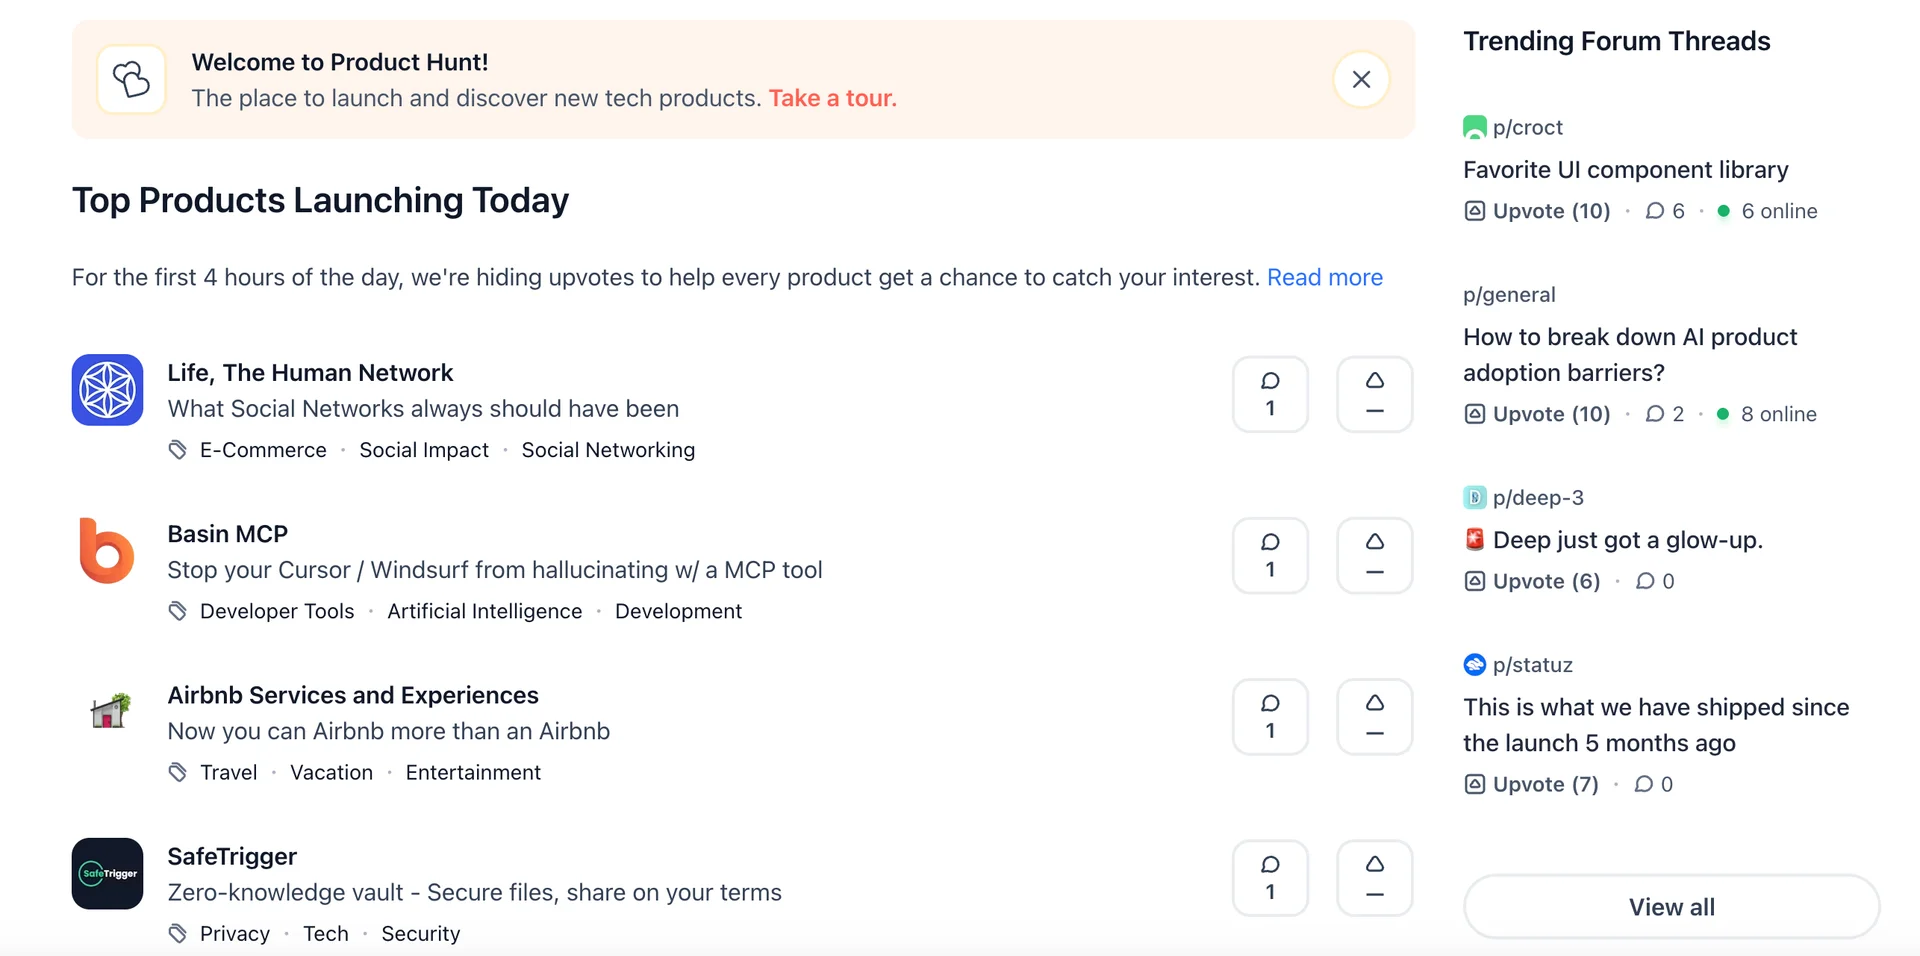The width and height of the screenshot is (1920, 956).
Task: Click the Life, The Human Network product logo
Action: pyautogui.click(x=107, y=390)
